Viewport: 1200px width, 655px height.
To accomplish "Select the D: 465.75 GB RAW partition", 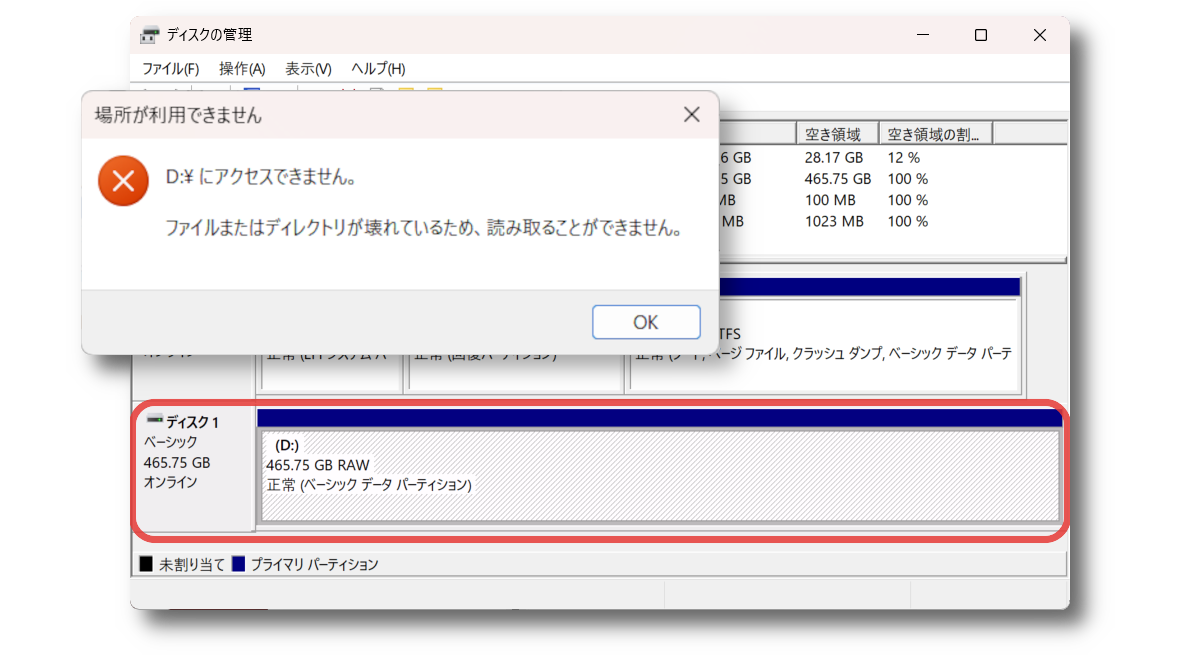I will point(660,476).
